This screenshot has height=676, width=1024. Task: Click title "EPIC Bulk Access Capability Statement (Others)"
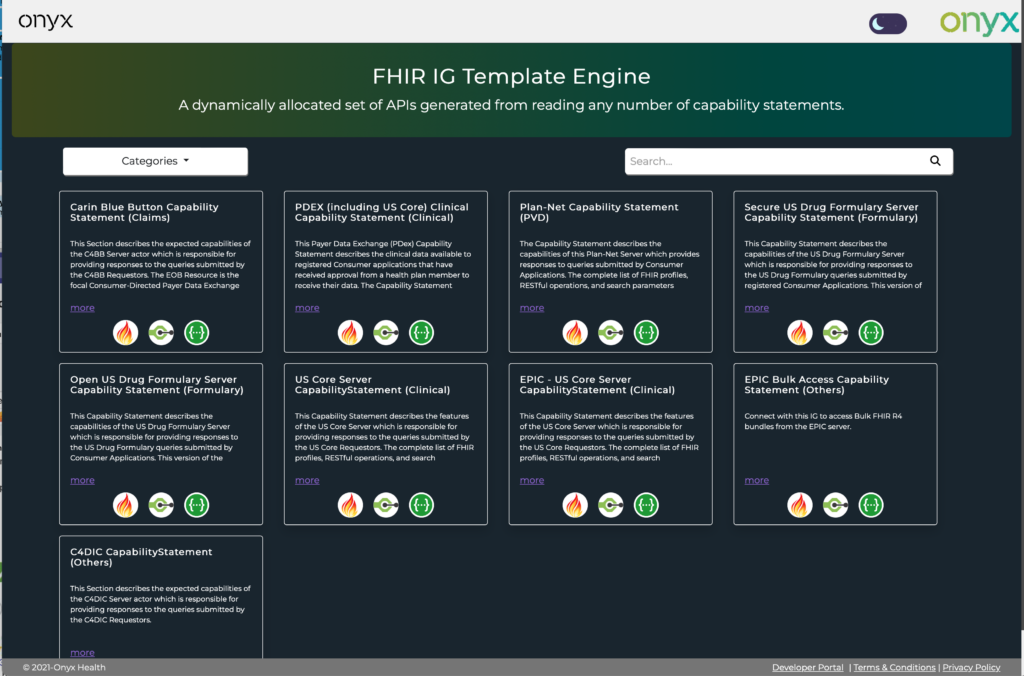click(x=816, y=385)
